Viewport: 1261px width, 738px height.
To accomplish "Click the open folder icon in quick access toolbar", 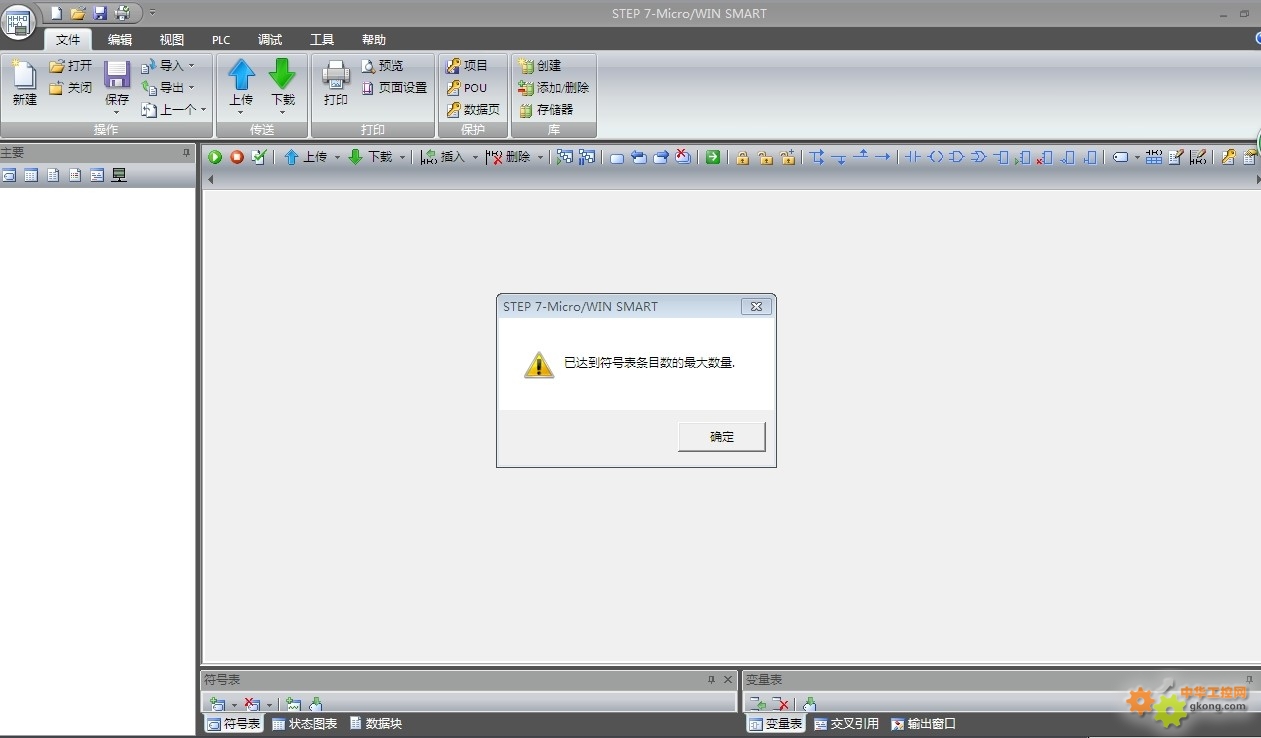I will 78,13.
